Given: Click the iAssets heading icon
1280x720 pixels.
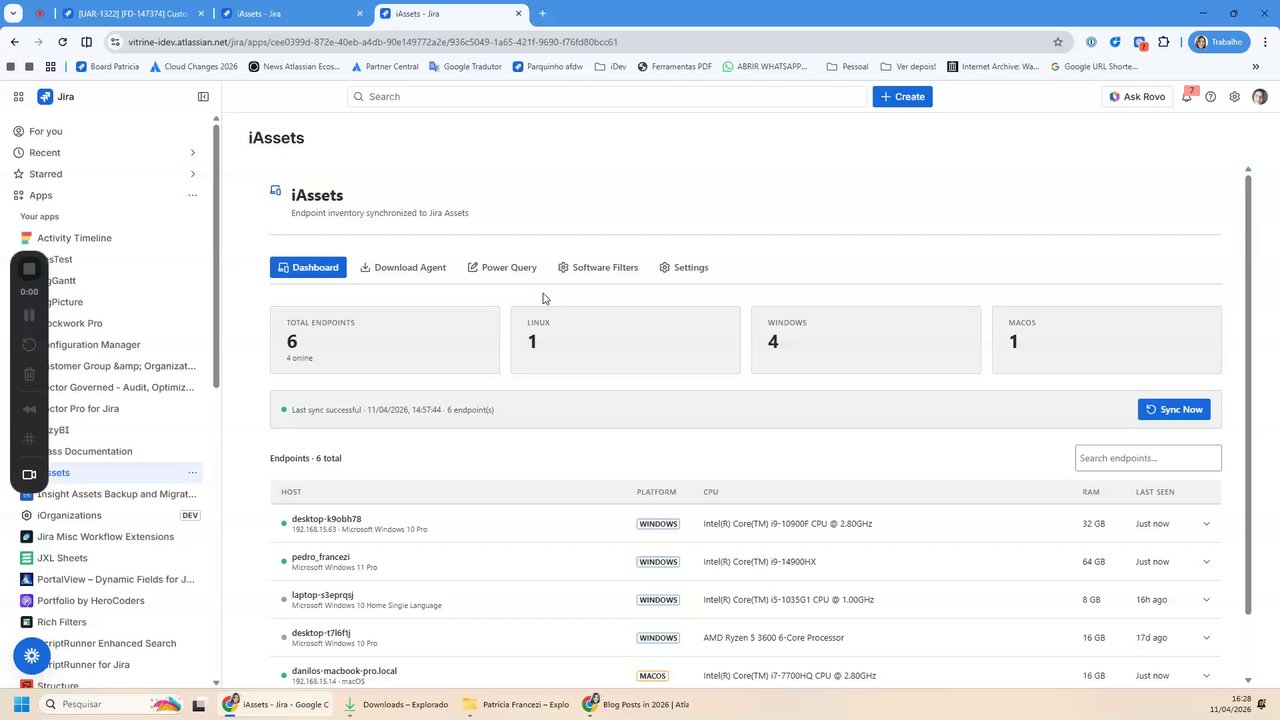Looking at the screenshot, I should pos(276,190).
